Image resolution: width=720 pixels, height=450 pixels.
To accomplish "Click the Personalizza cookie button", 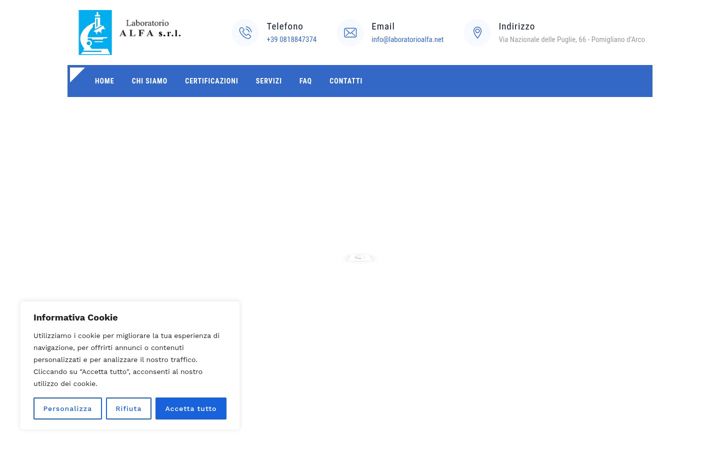I will pos(68,408).
